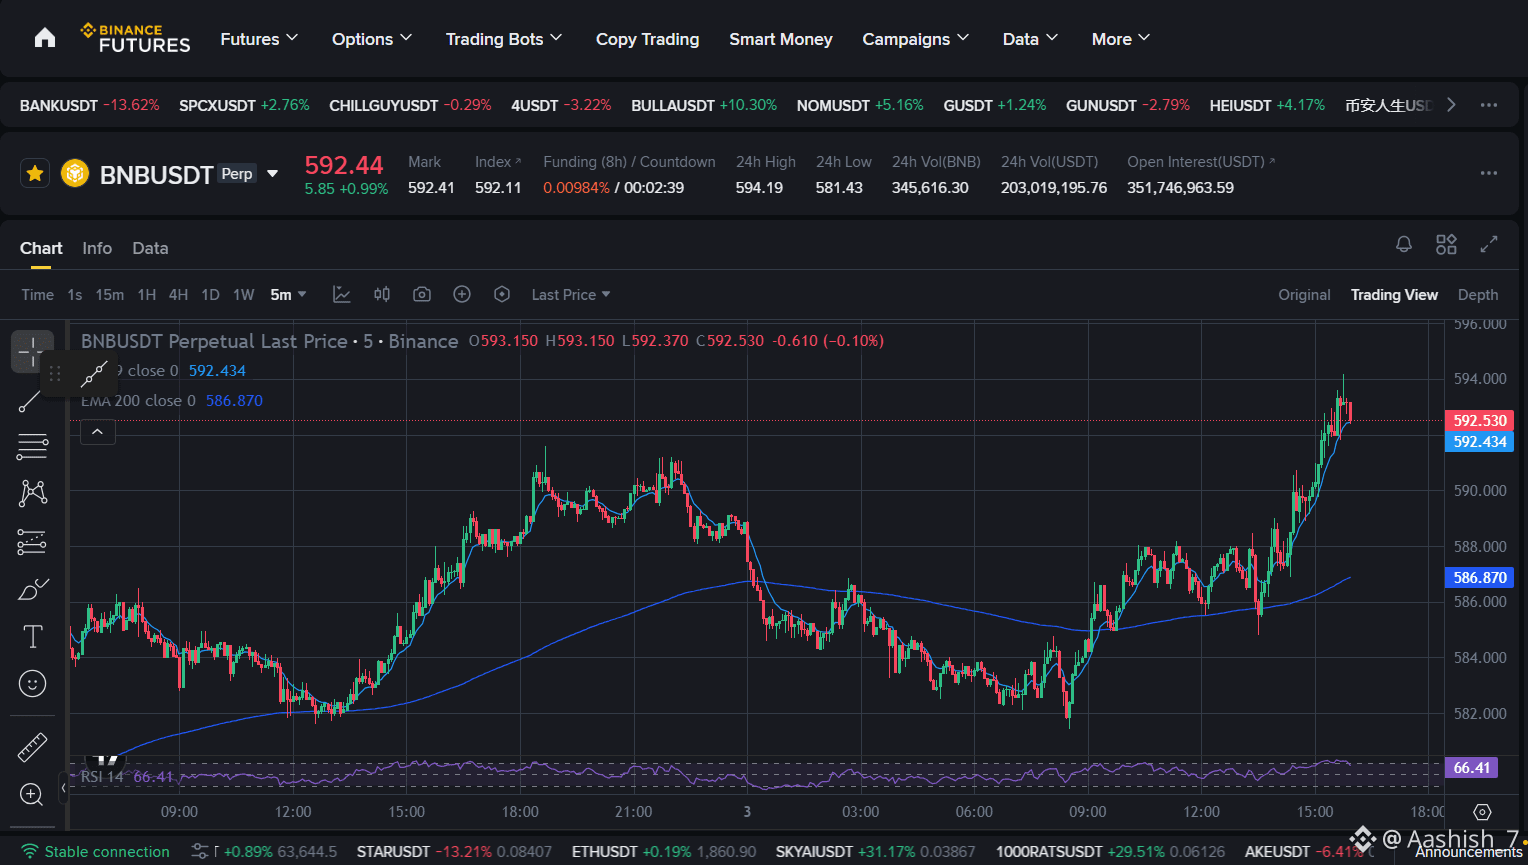Expand the BNBUSDT pair selector arrow
The image size is (1528, 865).
(272, 174)
